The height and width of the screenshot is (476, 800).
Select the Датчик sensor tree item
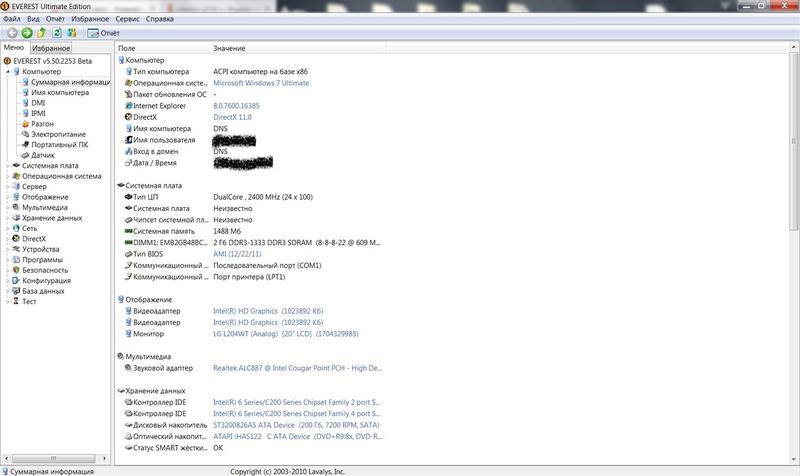point(43,155)
